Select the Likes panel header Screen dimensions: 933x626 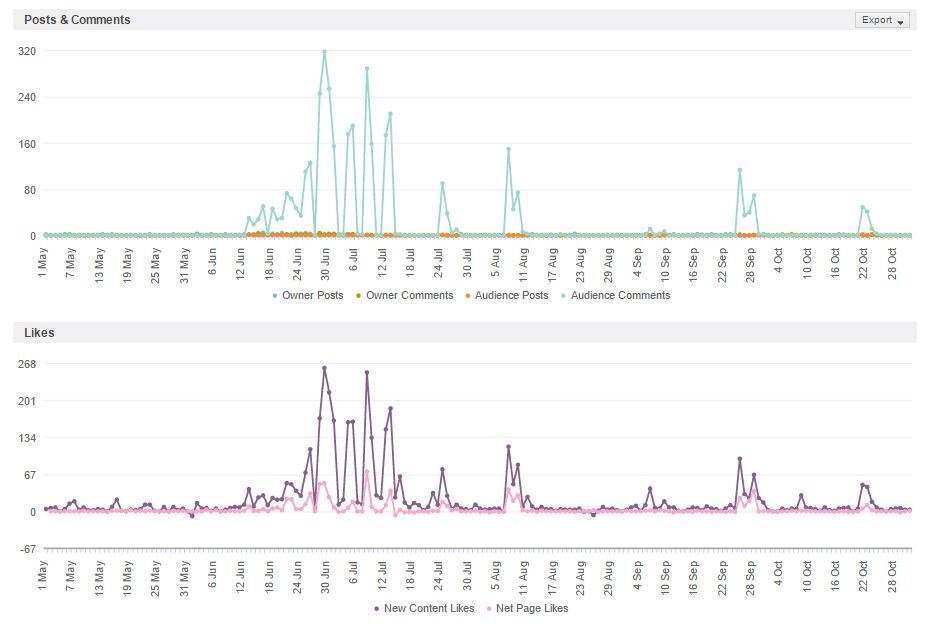point(39,332)
